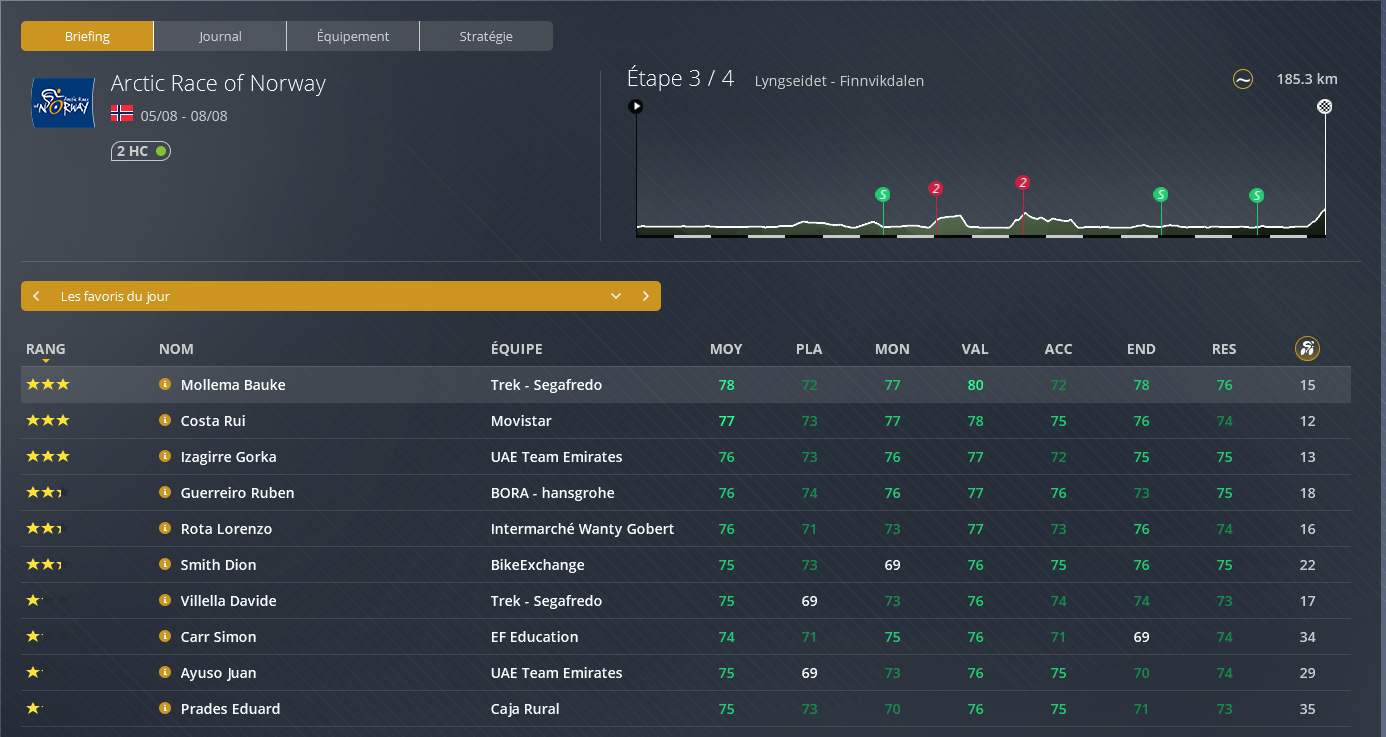Select the sprint marker after second climb

click(1161, 194)
